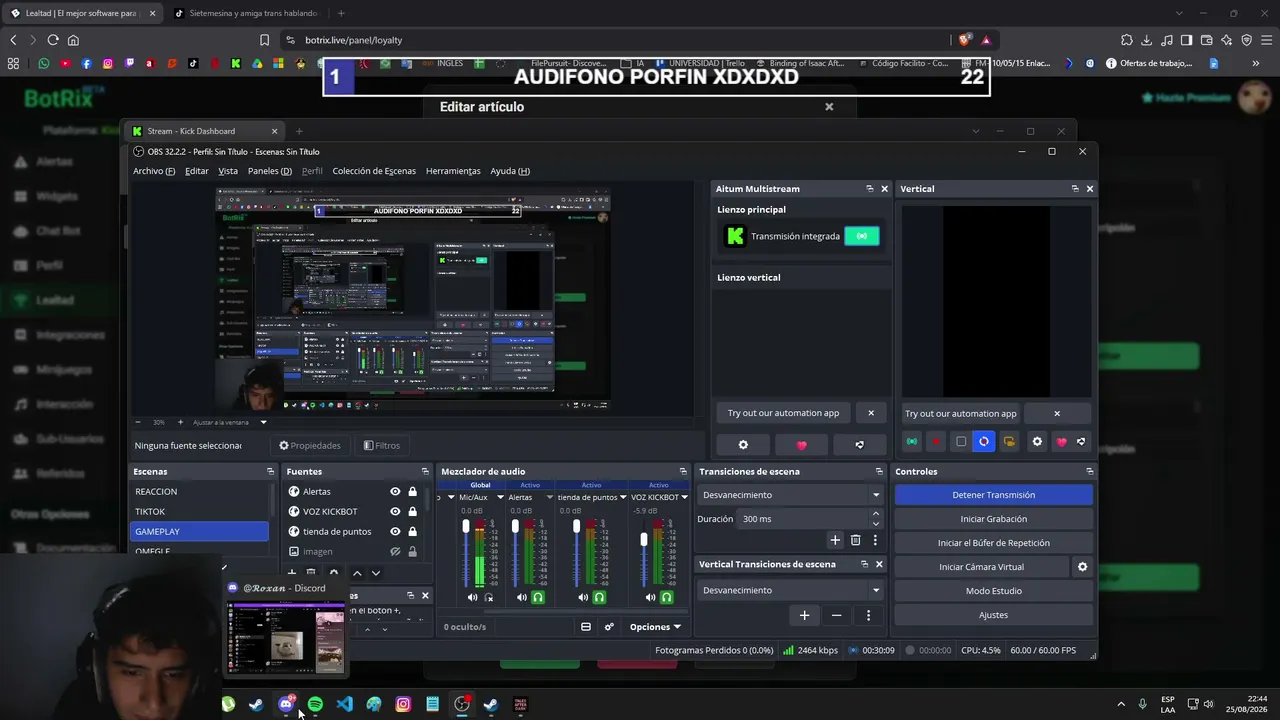Open tienda de puntos mixer dropdown arrow
The image size is (1280, 720).
(x=625, y=497)
